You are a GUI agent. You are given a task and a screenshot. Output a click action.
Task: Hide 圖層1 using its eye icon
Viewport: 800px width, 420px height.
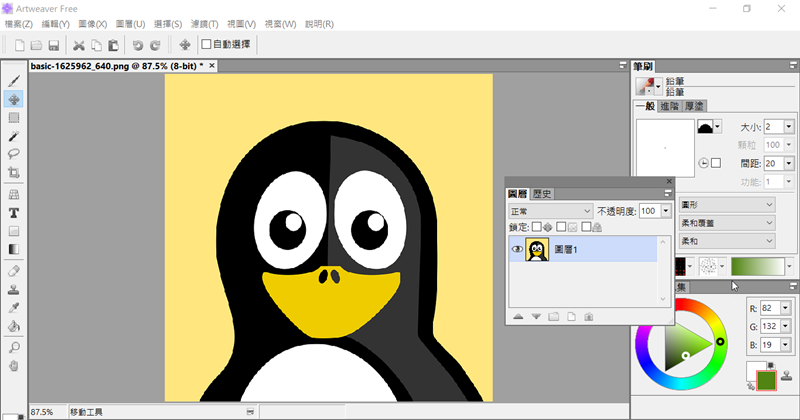pos(517,250)
